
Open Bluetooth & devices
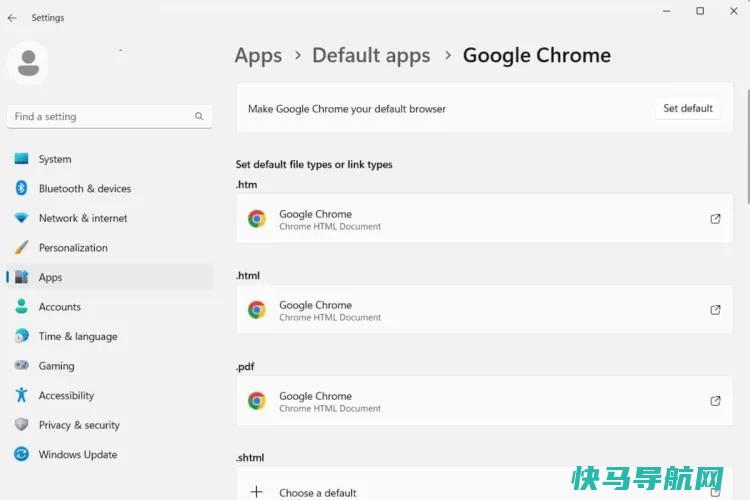(110, 189)
